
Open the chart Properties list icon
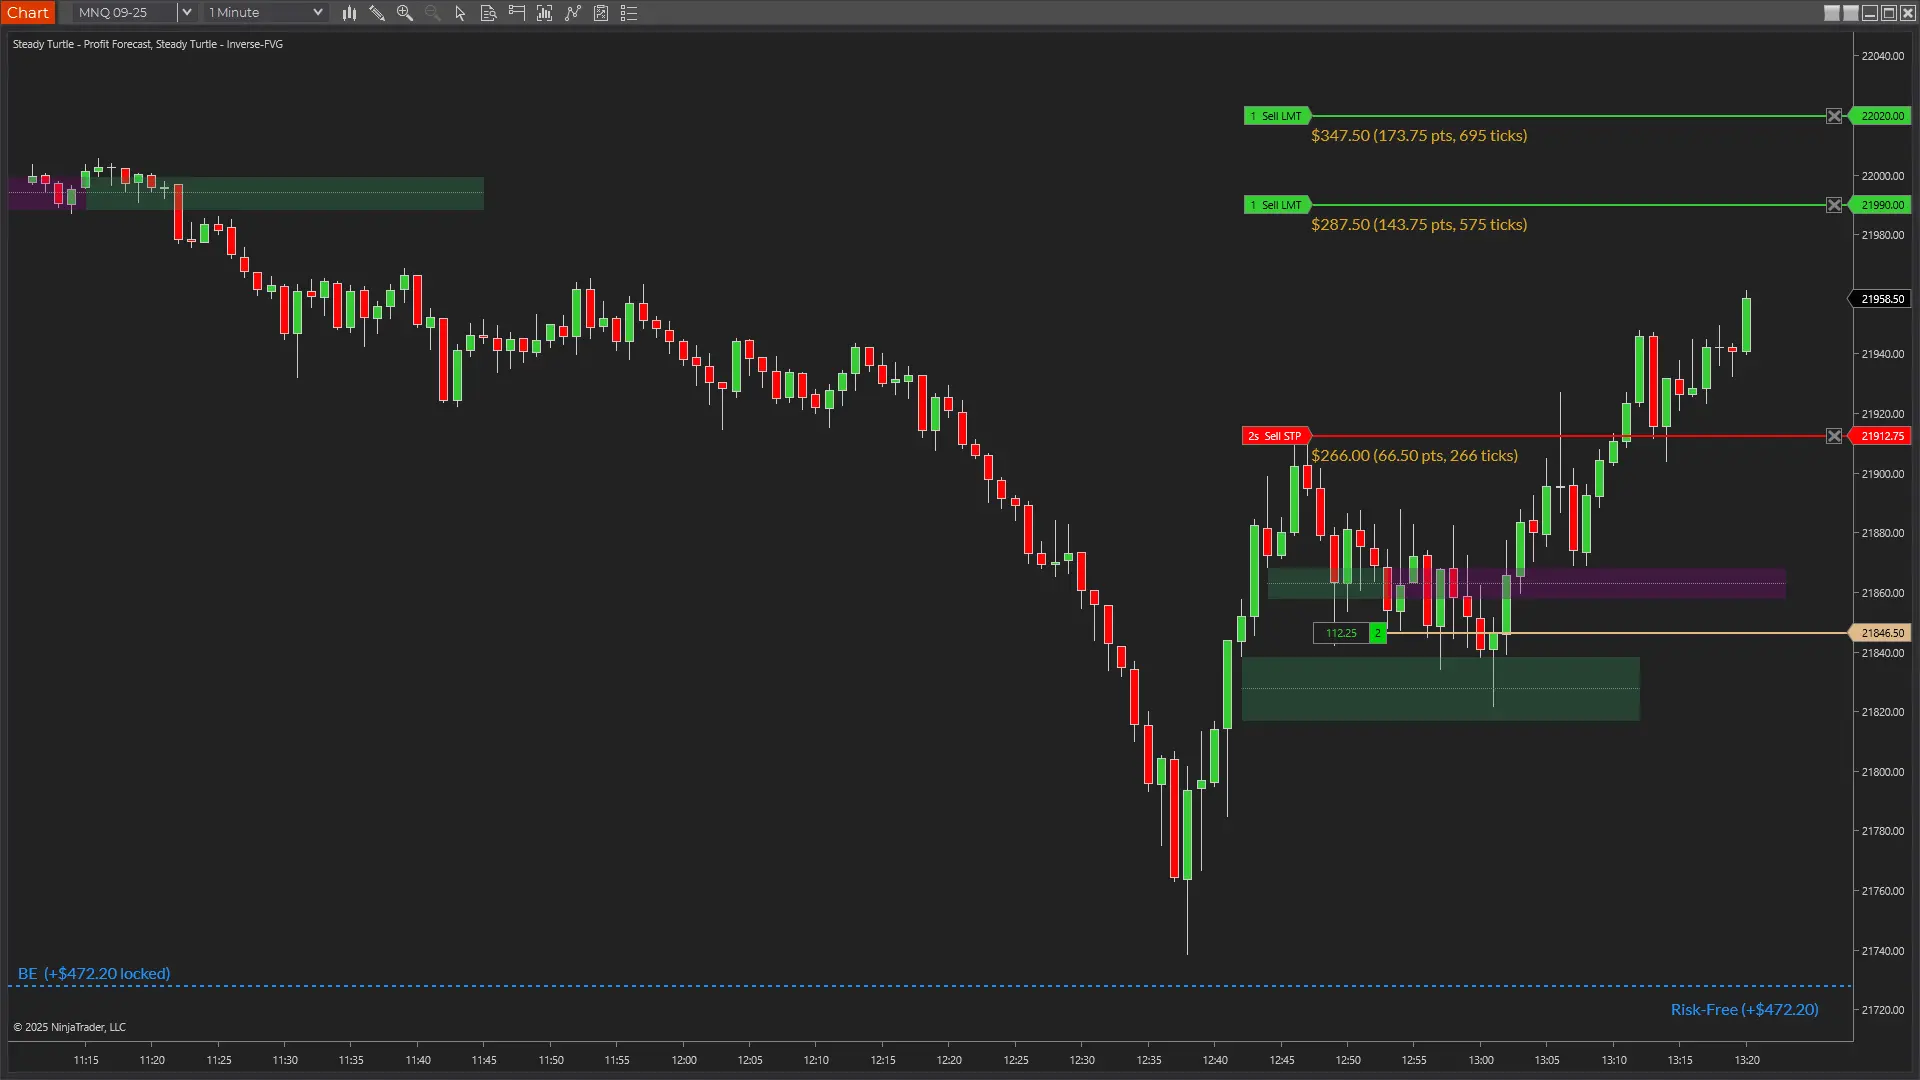[x=629, y=13]
